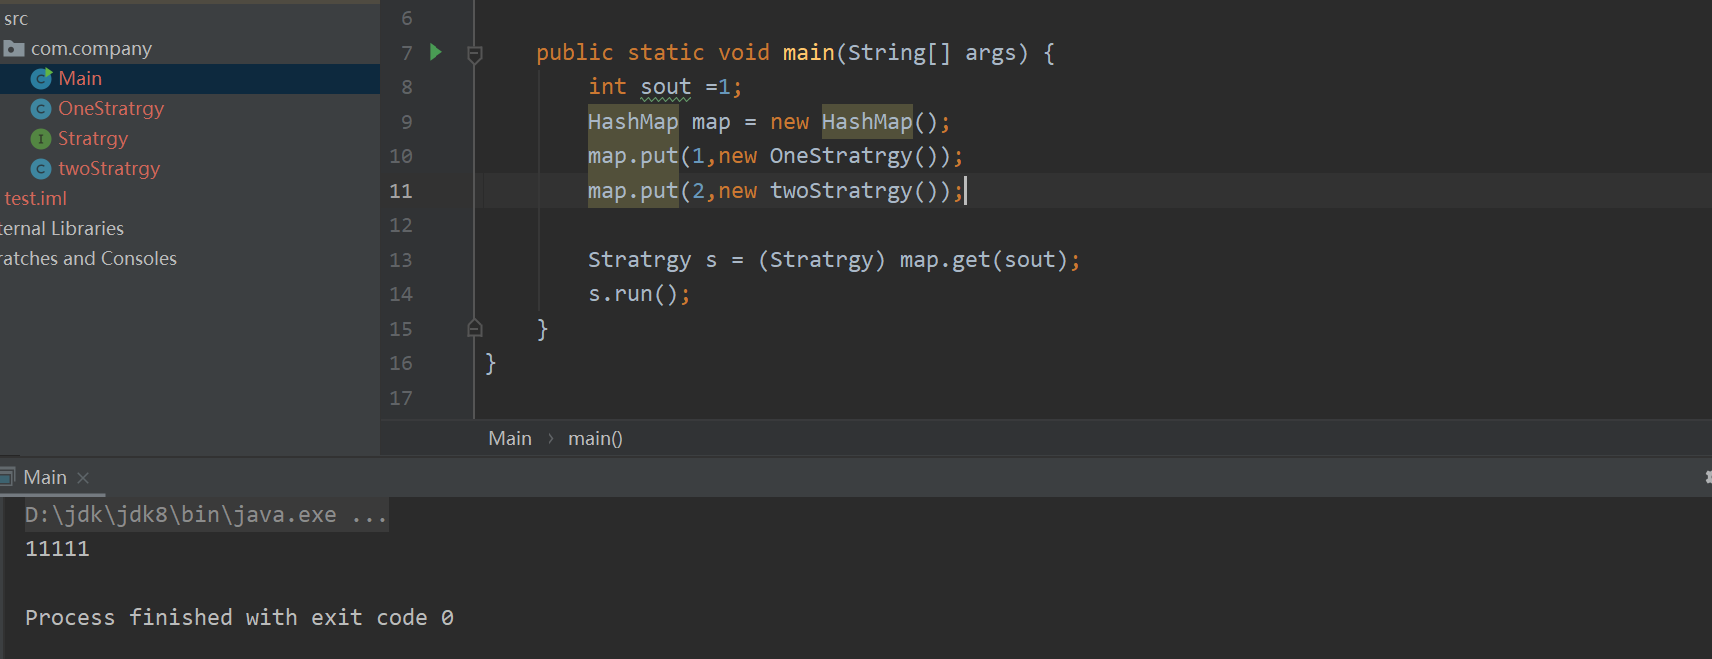Click the OneStratrgy class icon
Screen dimensions: 1712x659
point(41,108)
